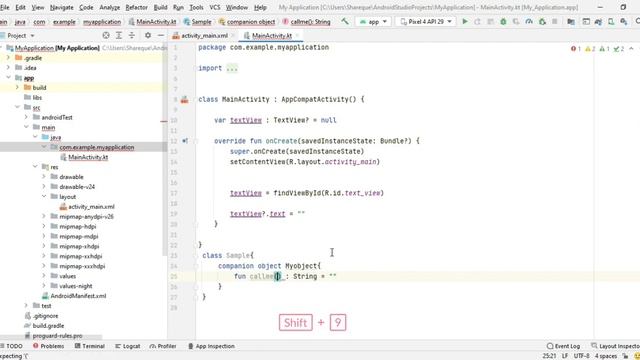Open the SDK Manager icon
The width and height of the screenshot is (640, 360).
(x=624, y=22)
